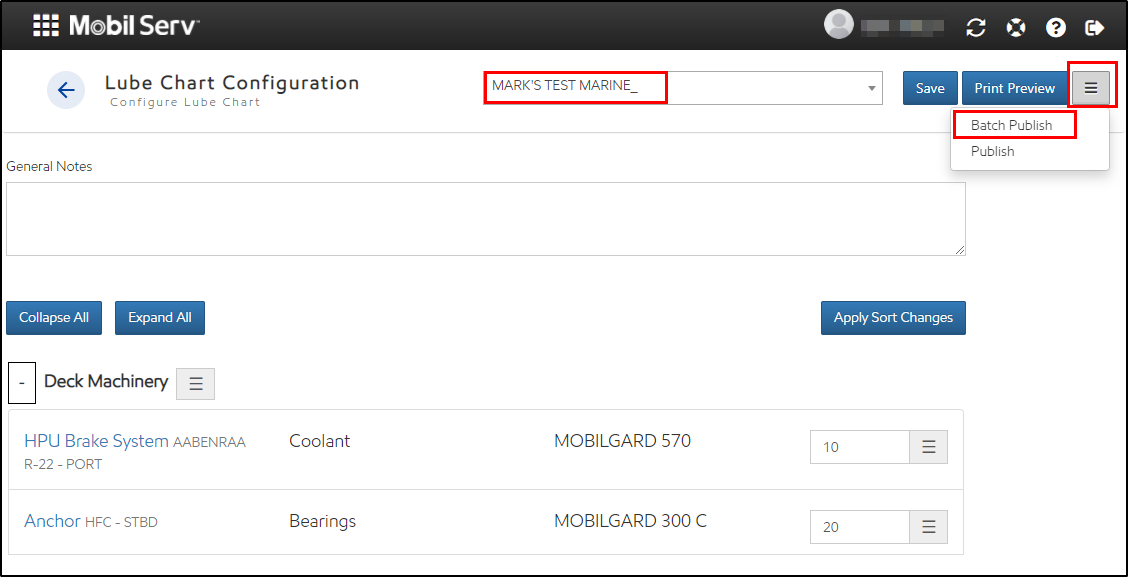The height and width of the screenshot is (577, 1128).
Task: Open the apps grid icon in the header
Action: (44, 25)
